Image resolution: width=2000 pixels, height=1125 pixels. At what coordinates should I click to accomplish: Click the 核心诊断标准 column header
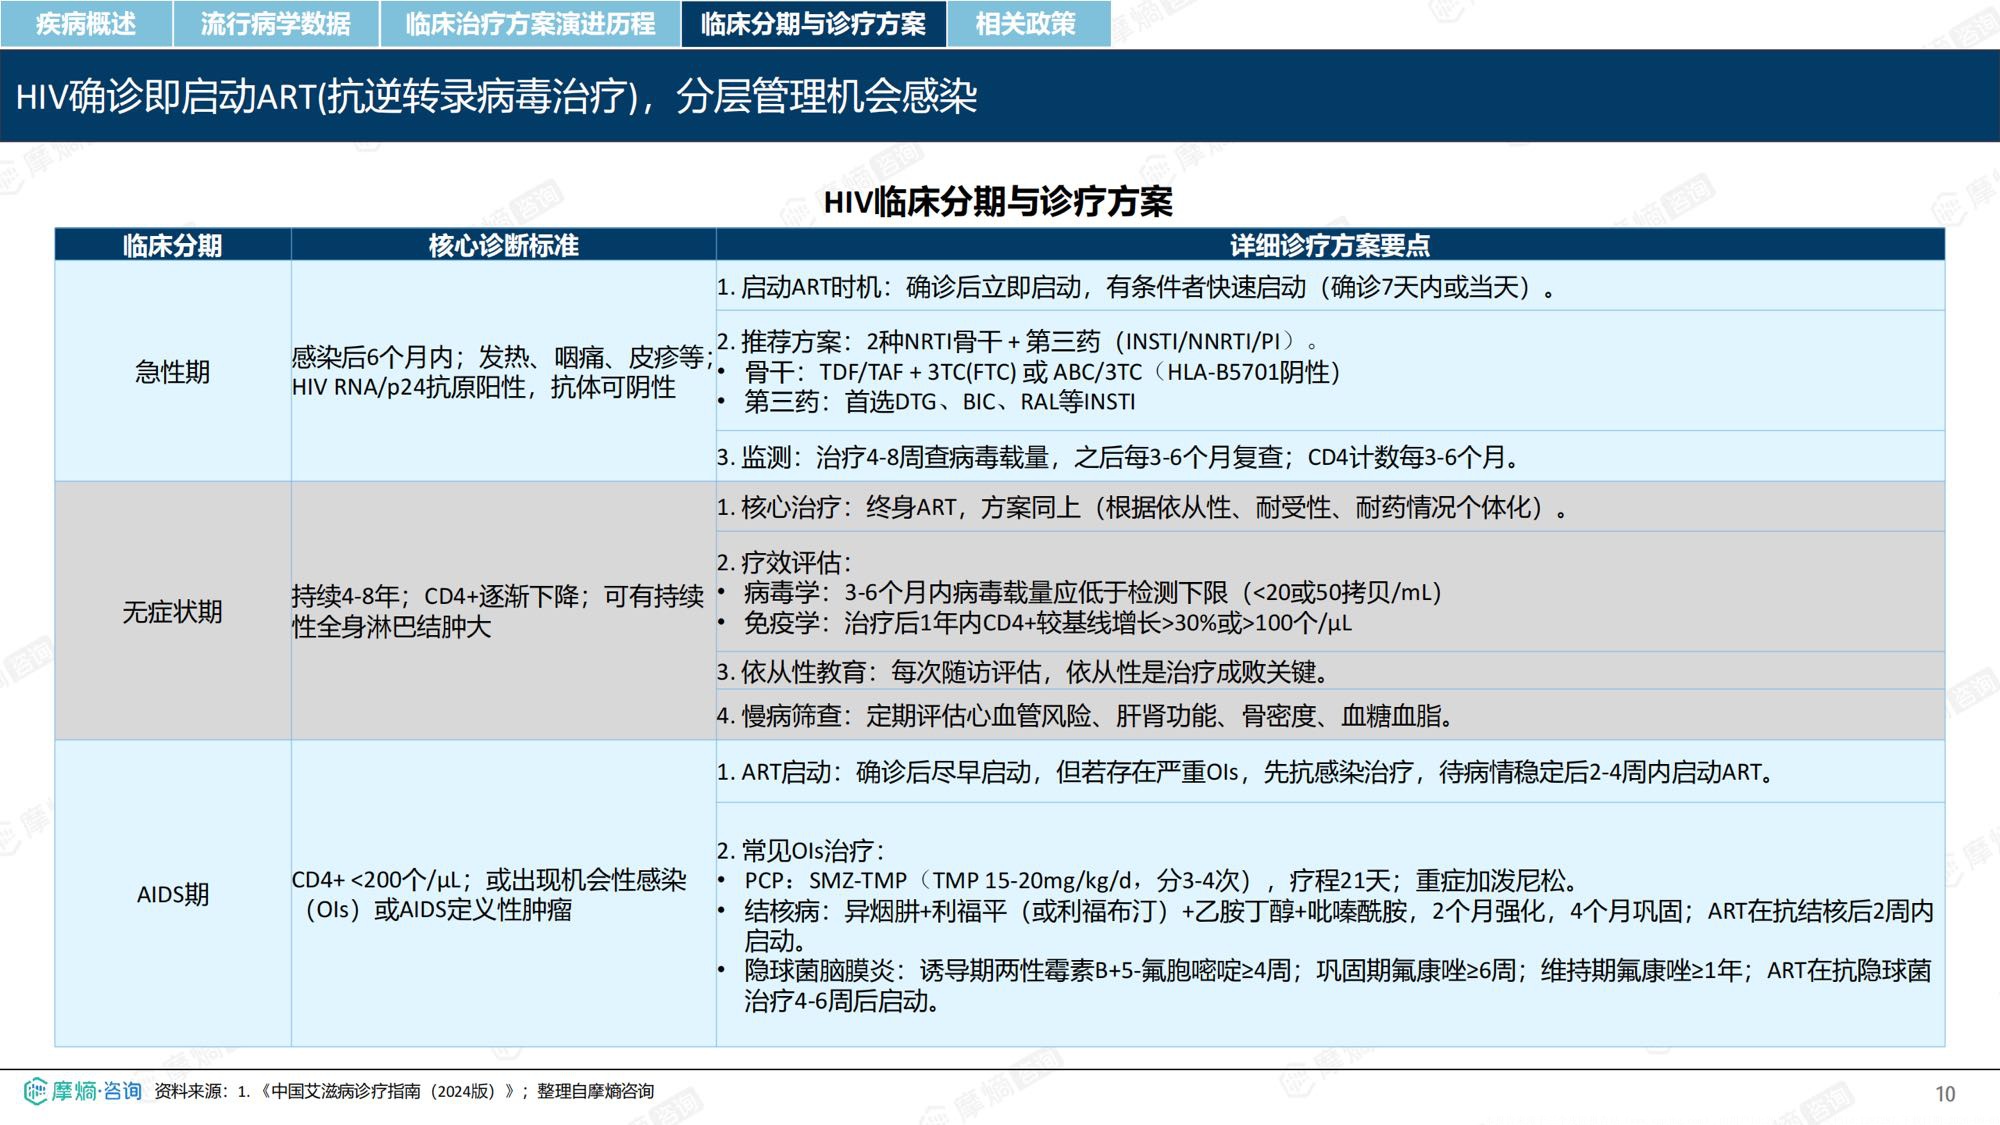(503, 245)
